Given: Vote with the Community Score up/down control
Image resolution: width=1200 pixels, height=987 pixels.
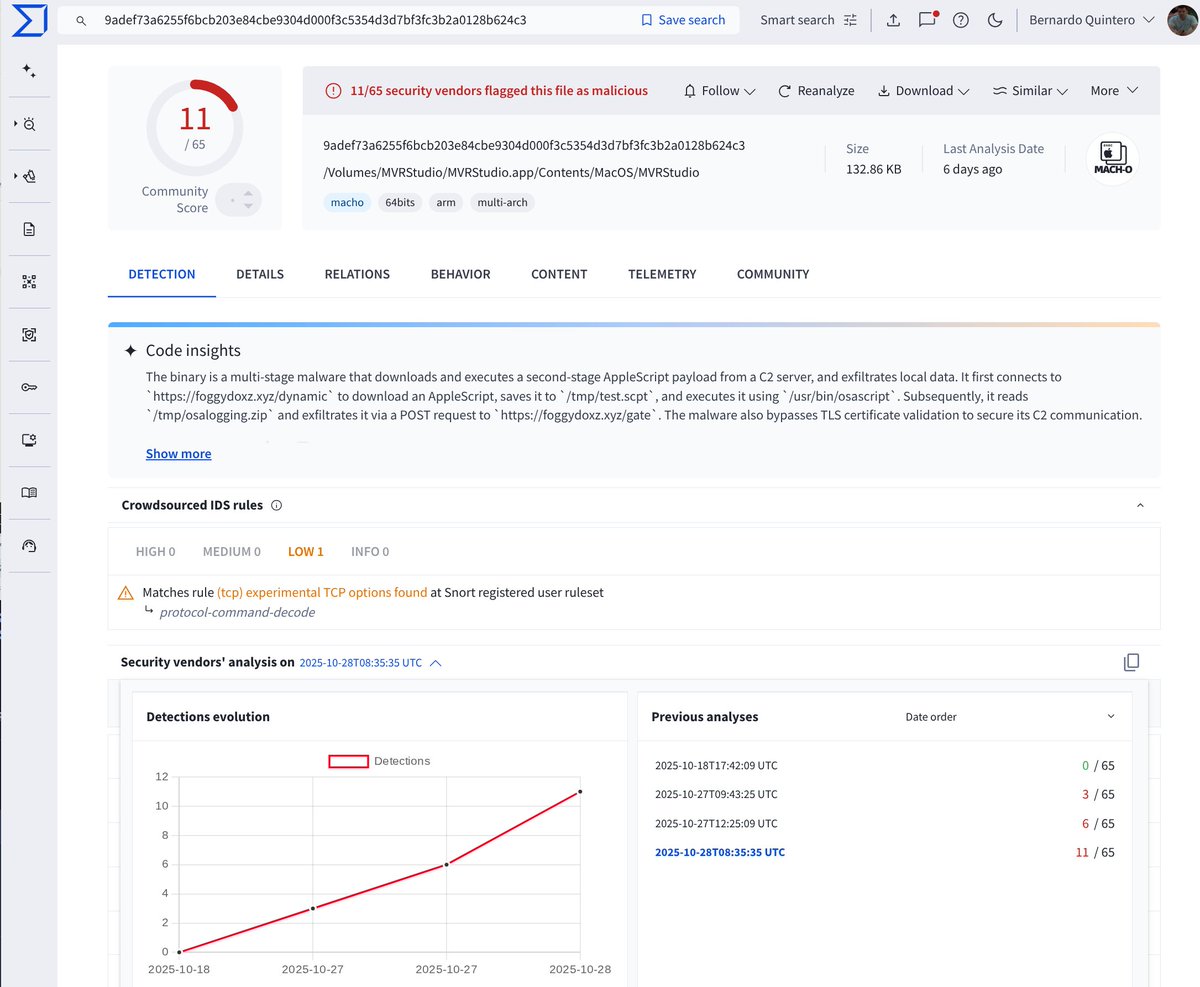Looking at the screenshot, I should 238,199.
